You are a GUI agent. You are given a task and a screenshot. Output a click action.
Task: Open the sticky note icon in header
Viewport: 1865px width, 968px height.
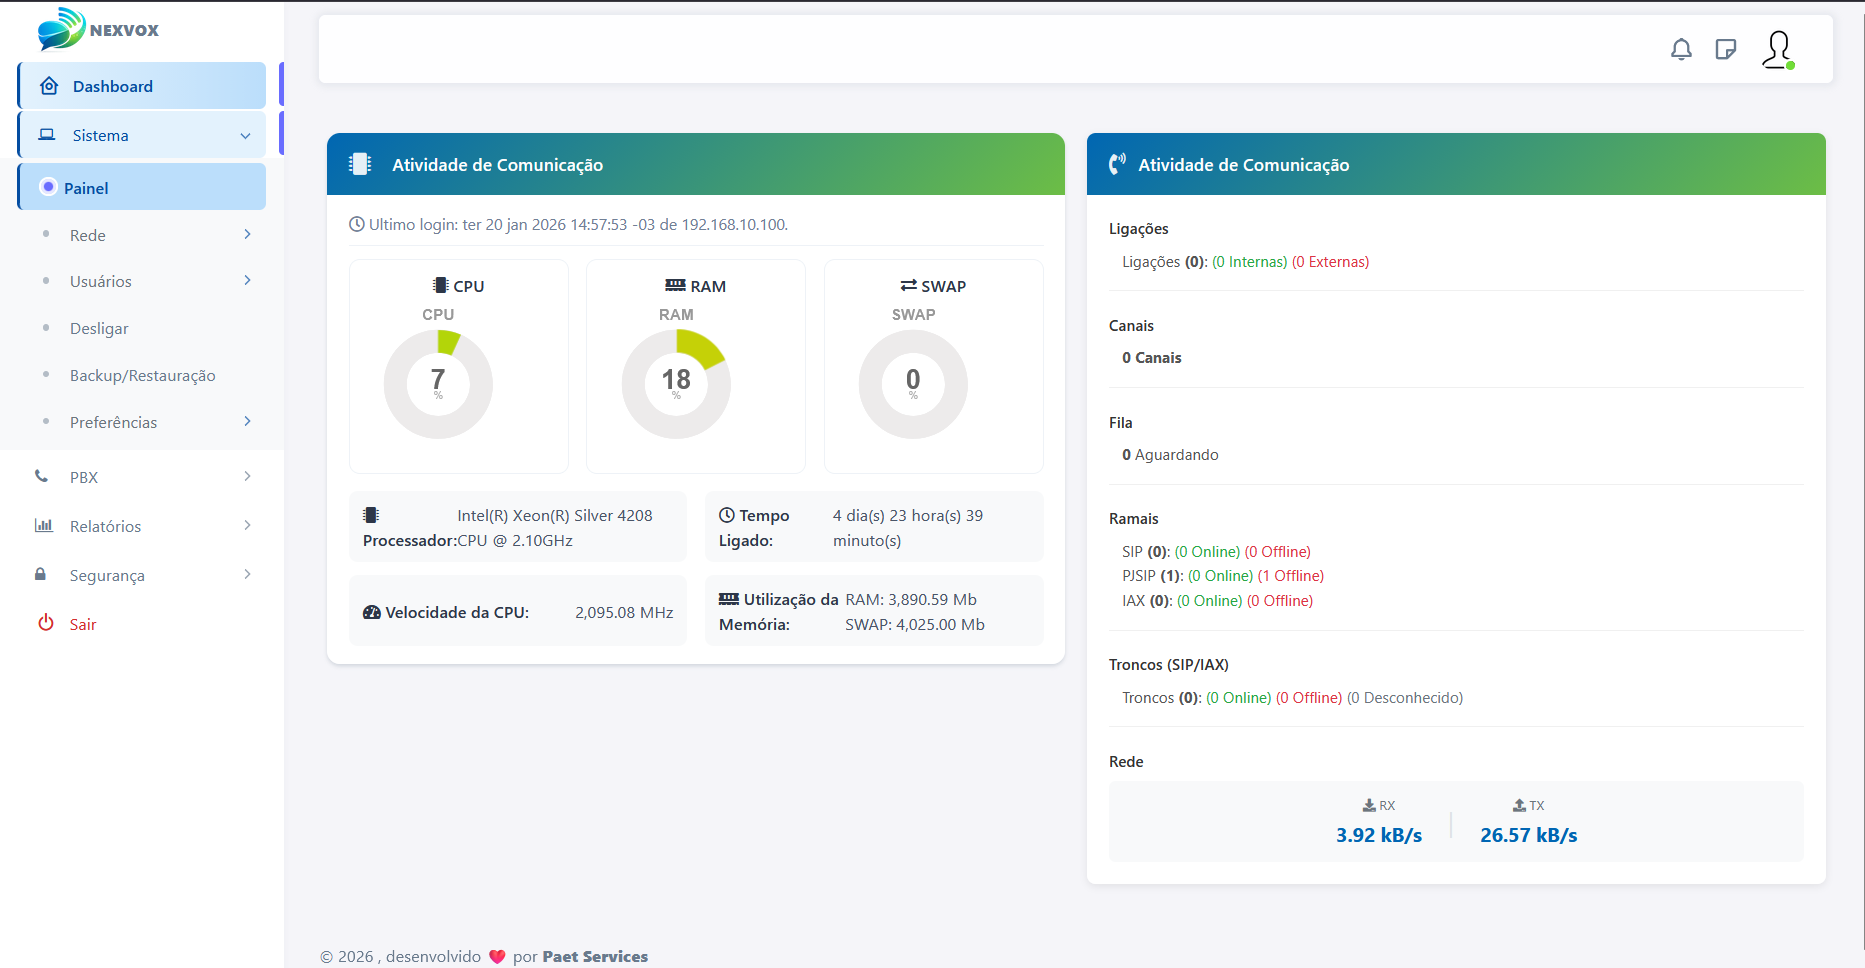(x=1726, y=49)
